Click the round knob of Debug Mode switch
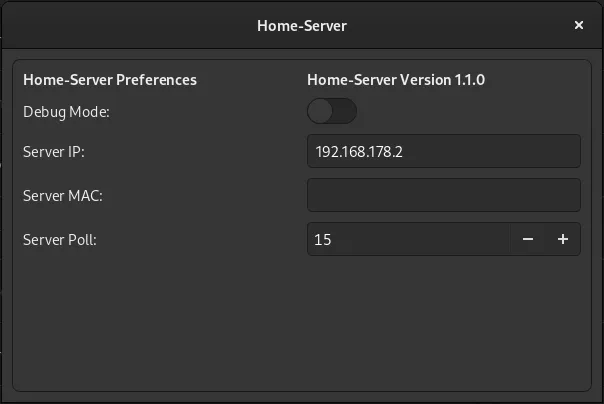The image size is (604, 404). coord(320,111)
